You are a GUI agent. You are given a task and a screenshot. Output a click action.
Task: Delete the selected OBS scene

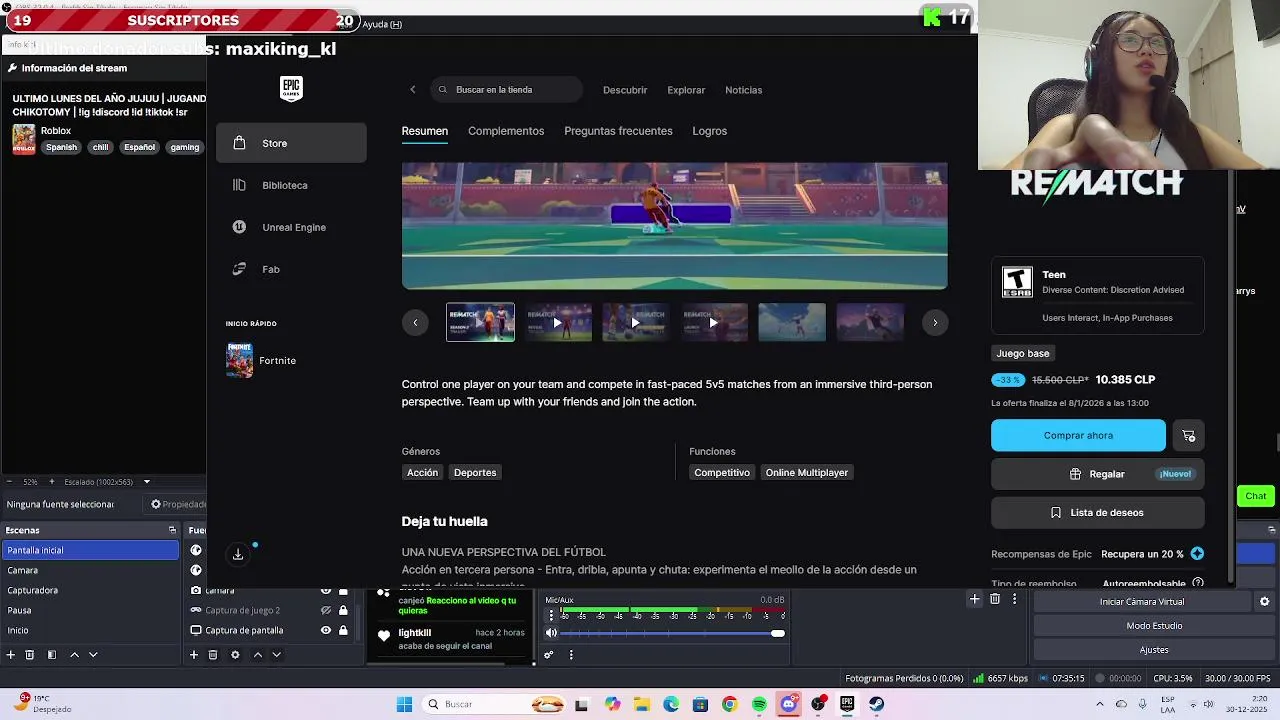[x=30, y=655]
